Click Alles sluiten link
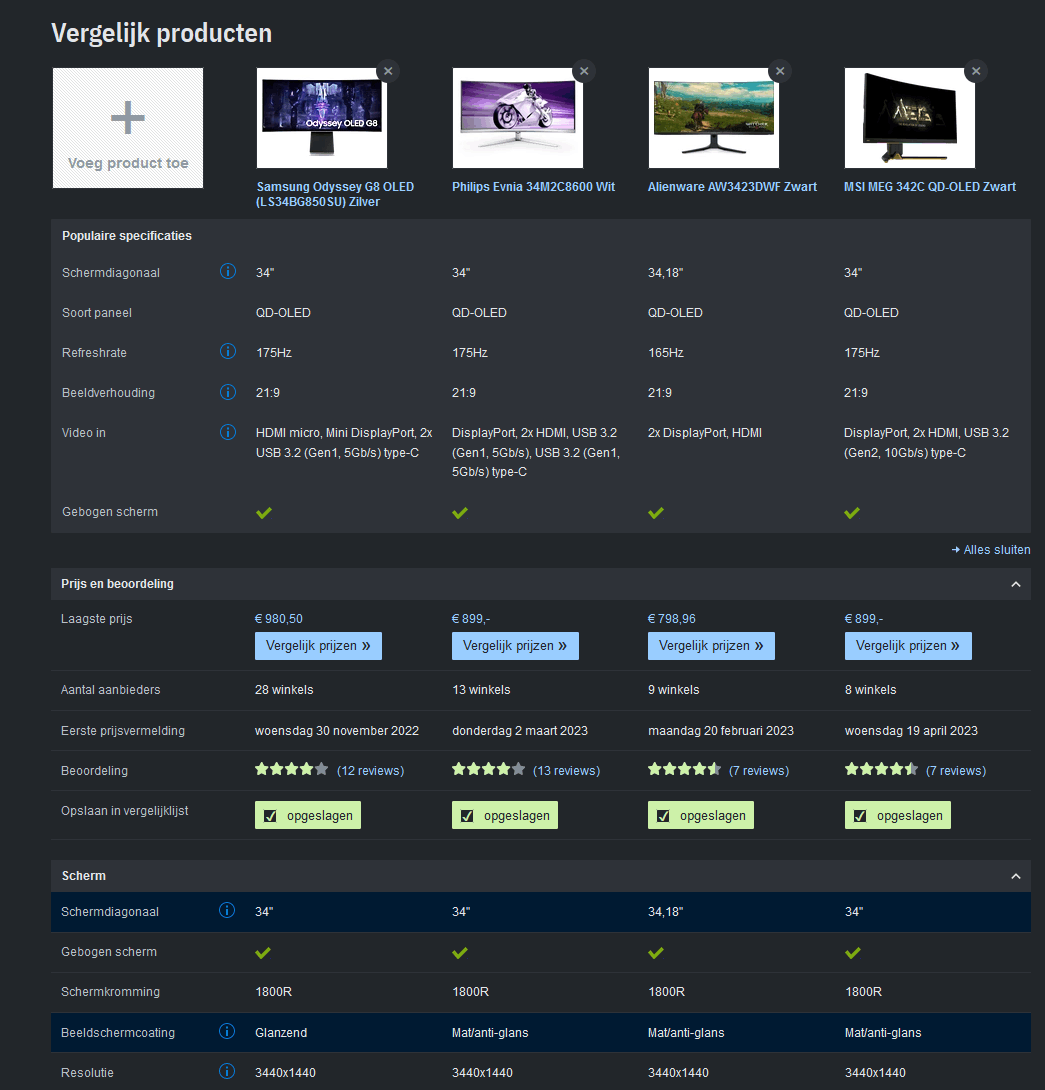1045x1090 pixels. pos(991,550)
